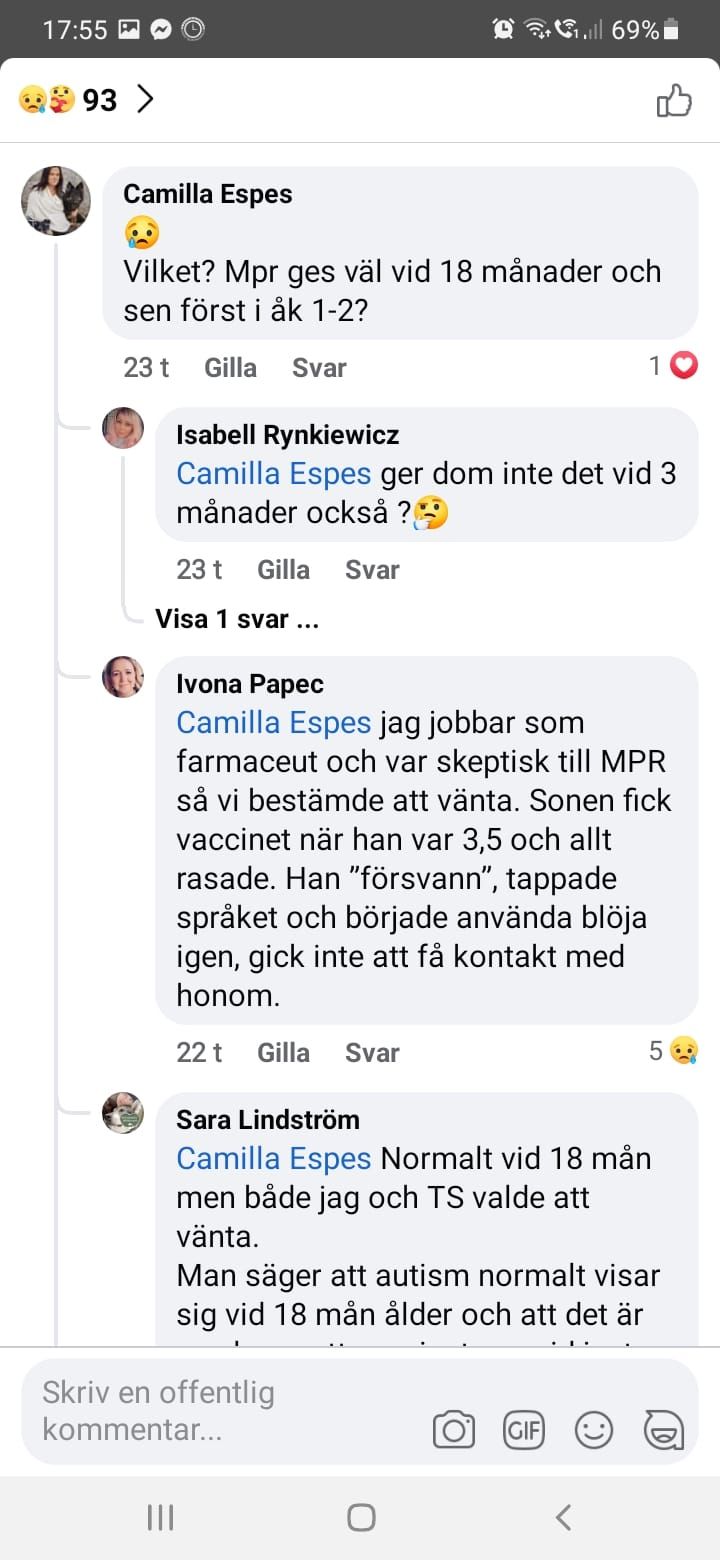Open the camera icon in comment bar

(x=453, y=1430)
